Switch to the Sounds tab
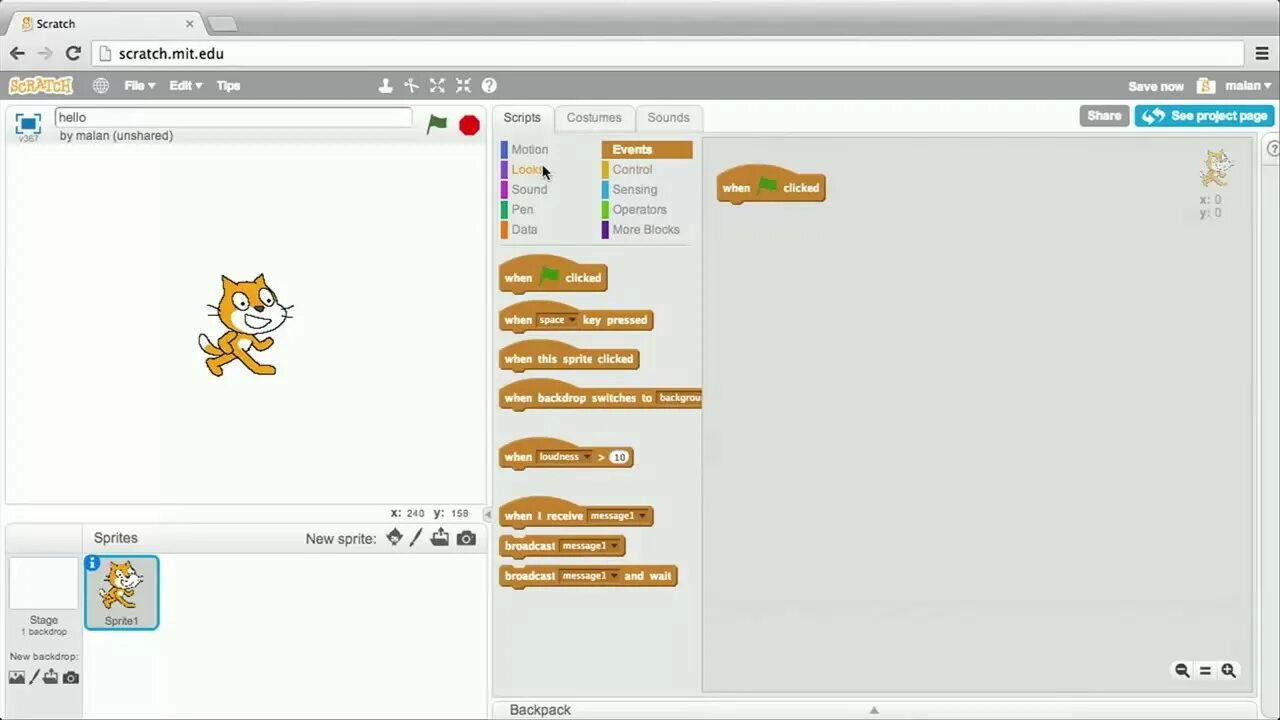 click(x=668, y=117)
